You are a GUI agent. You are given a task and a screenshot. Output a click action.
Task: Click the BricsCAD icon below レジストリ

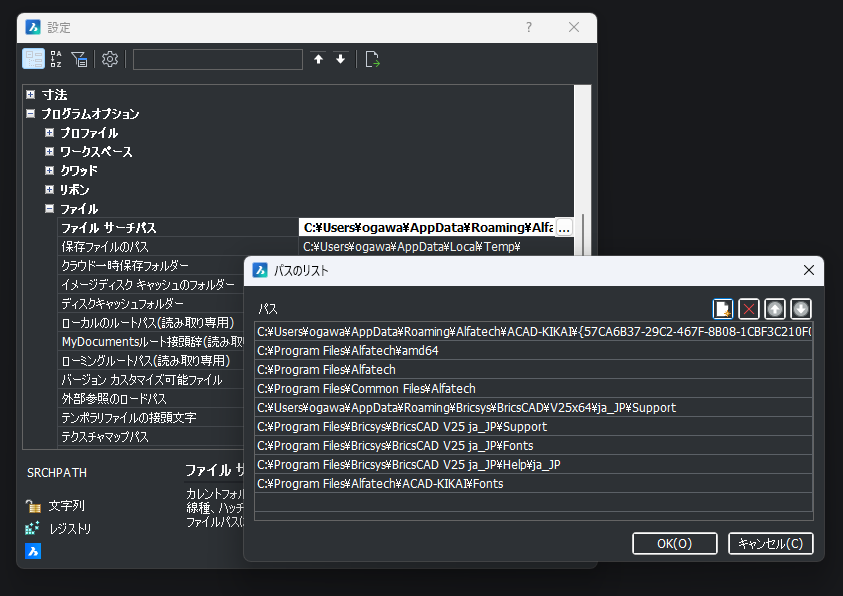[33, 551]
